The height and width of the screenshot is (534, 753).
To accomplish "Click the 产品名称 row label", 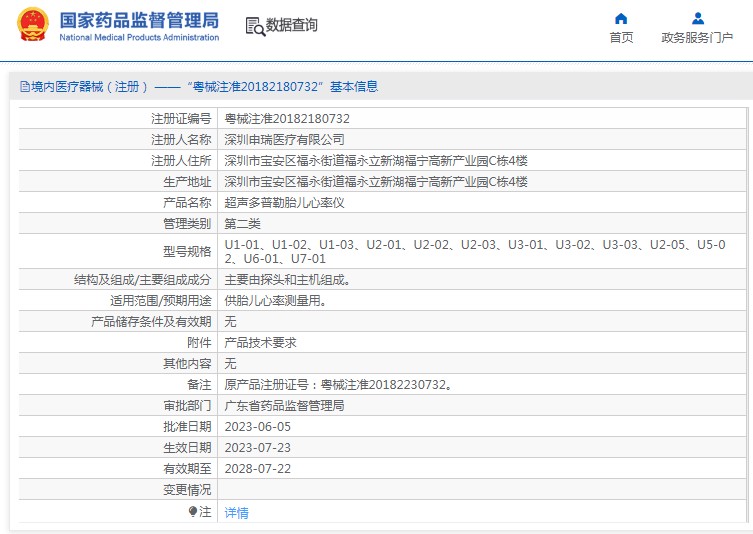I will pyautogui.click(x=187, y=203).
